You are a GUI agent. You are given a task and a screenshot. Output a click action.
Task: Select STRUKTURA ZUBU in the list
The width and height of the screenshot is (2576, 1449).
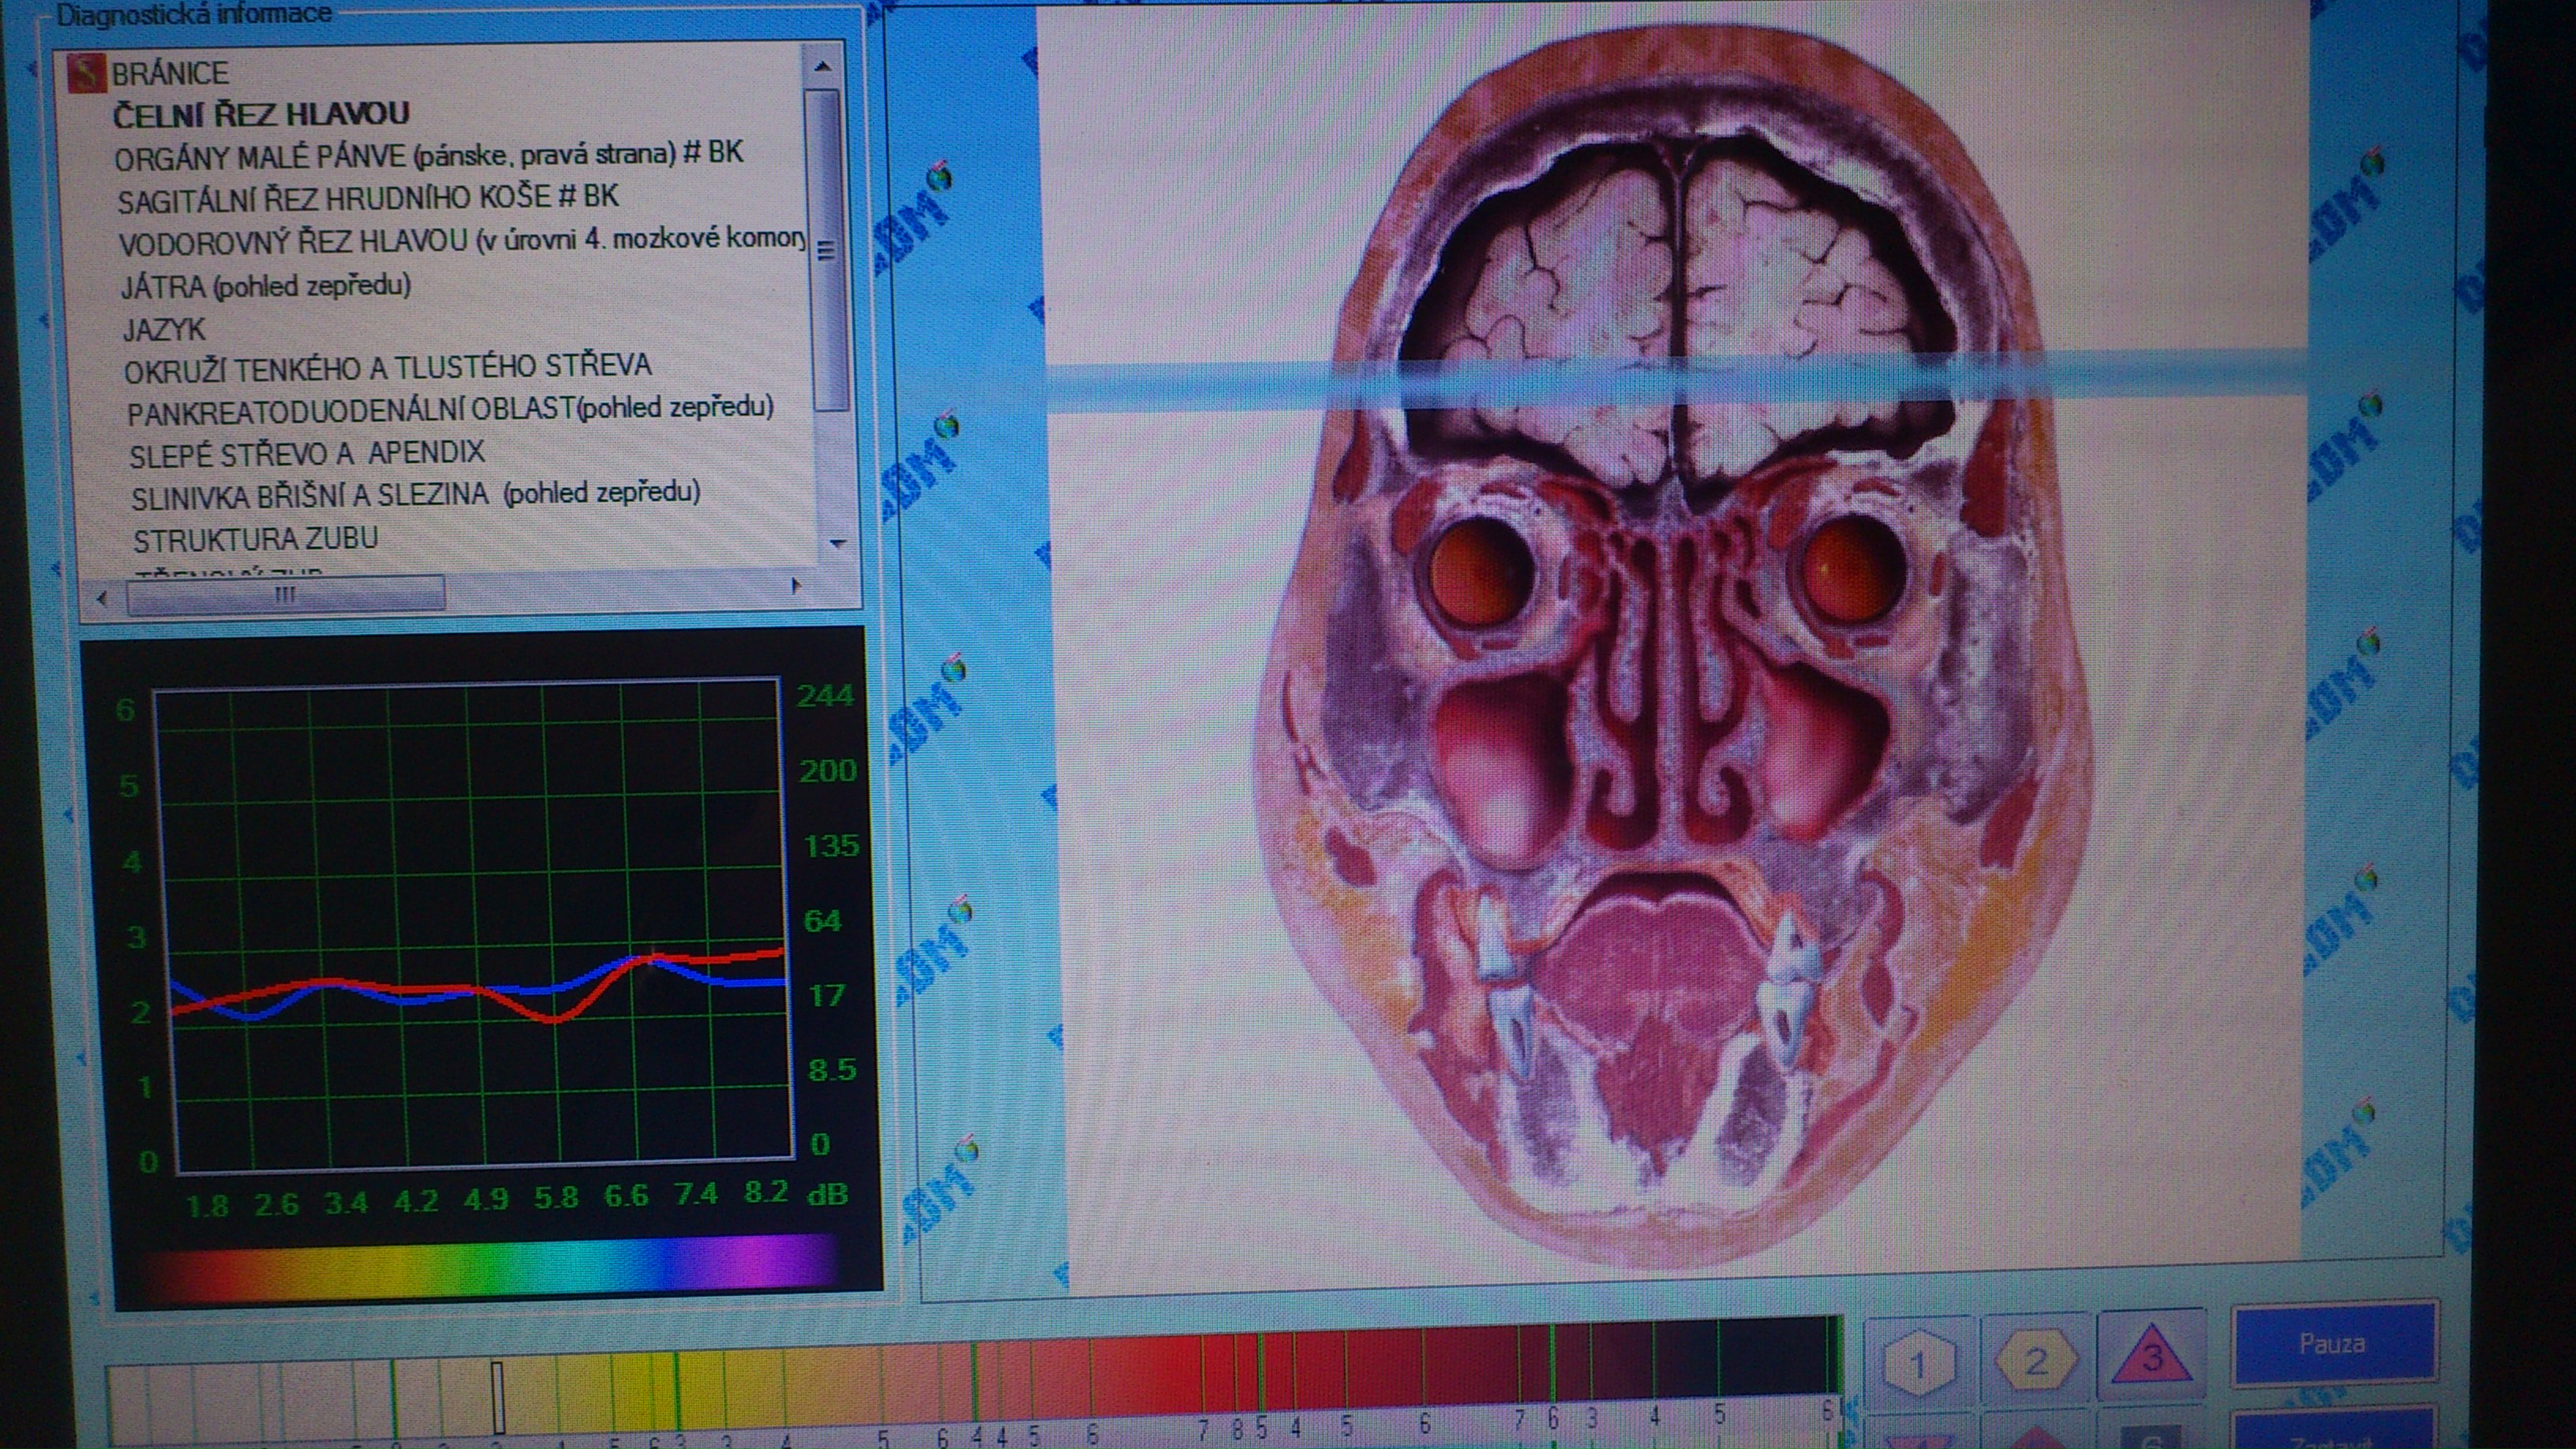(256, 539)
